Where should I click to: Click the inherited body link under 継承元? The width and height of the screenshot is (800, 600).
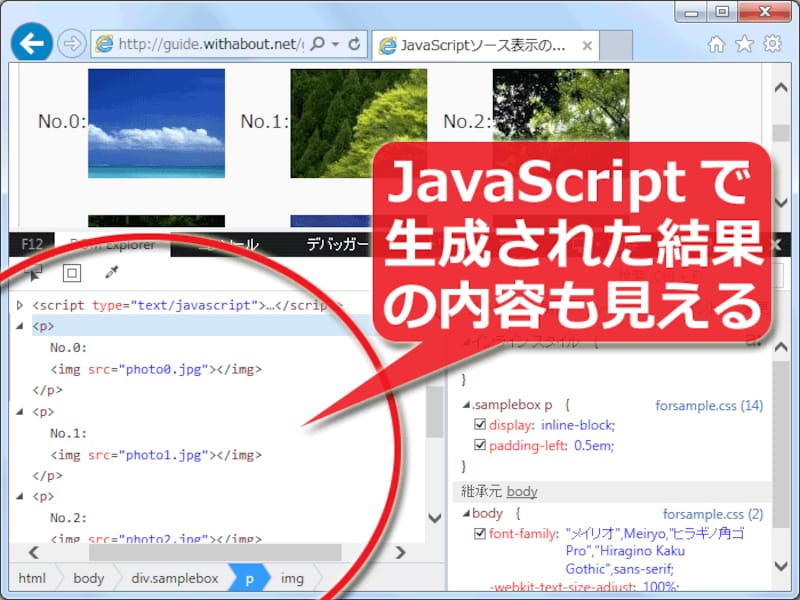click(524, 490)
